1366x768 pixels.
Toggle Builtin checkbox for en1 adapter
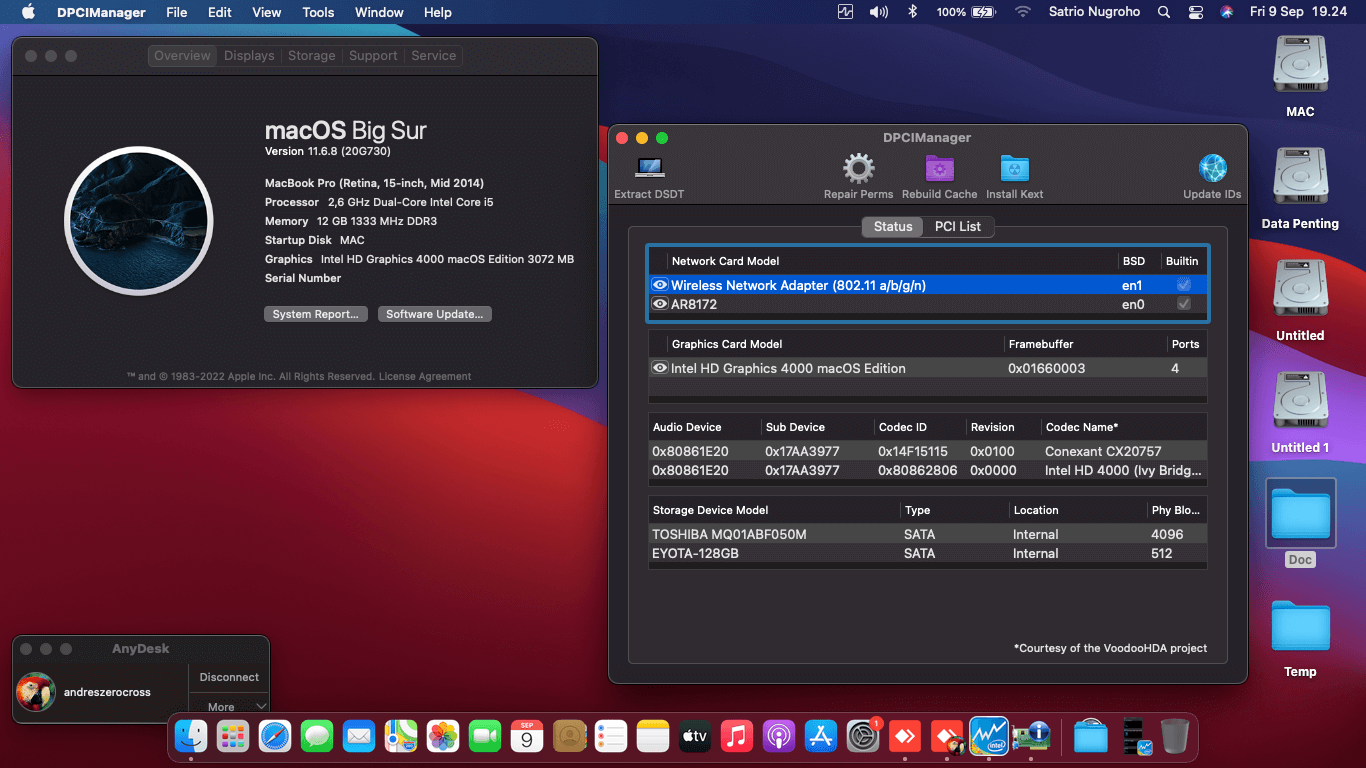[1184, 285]
